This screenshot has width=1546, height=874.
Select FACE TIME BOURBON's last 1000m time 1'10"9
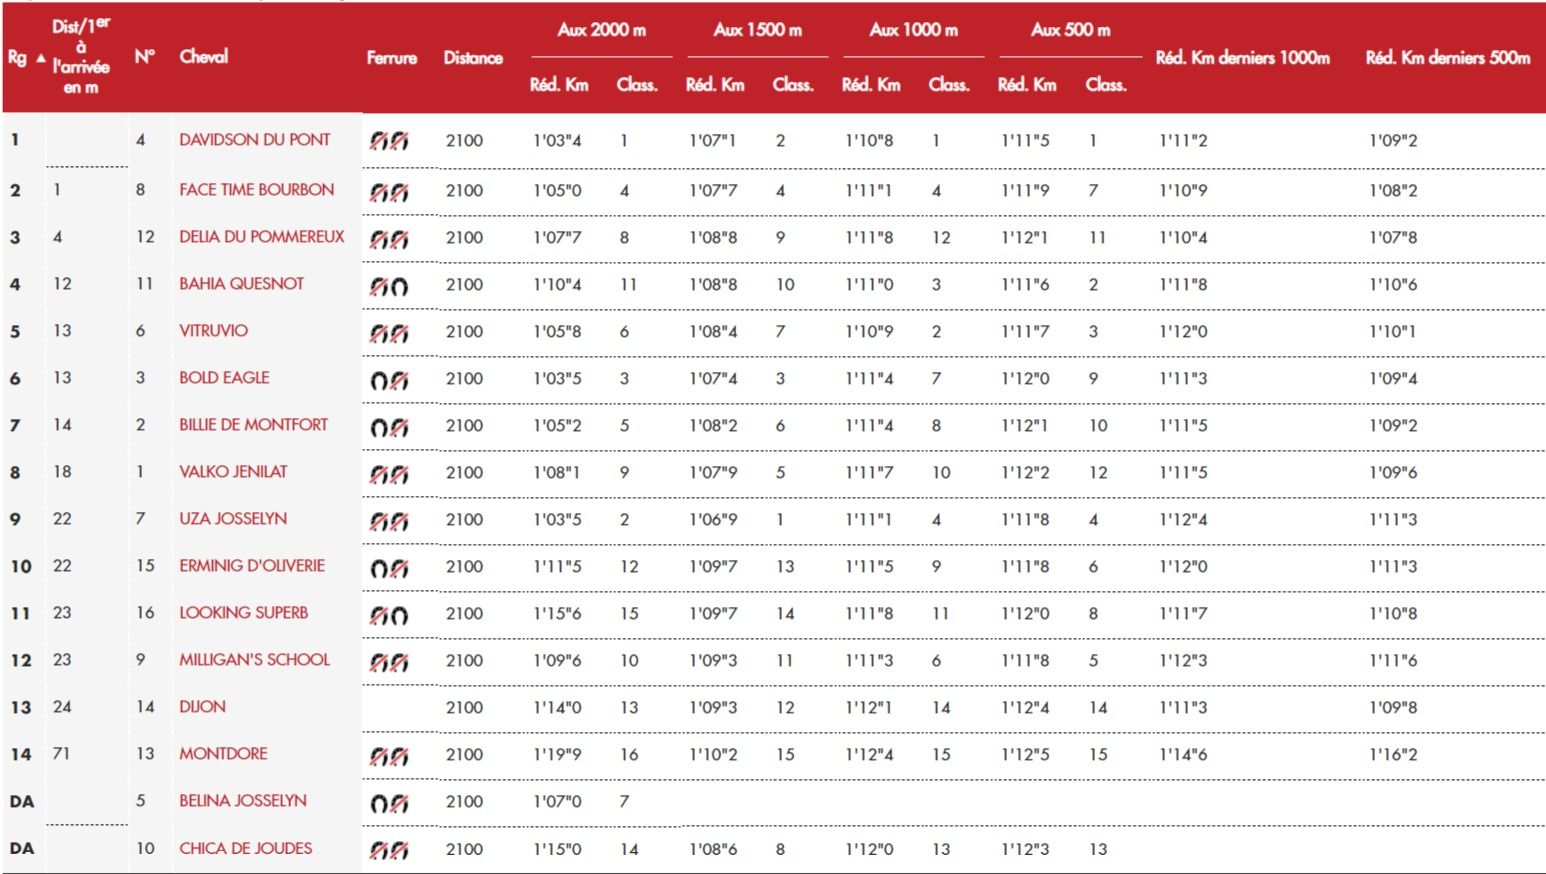(1183, 191)
